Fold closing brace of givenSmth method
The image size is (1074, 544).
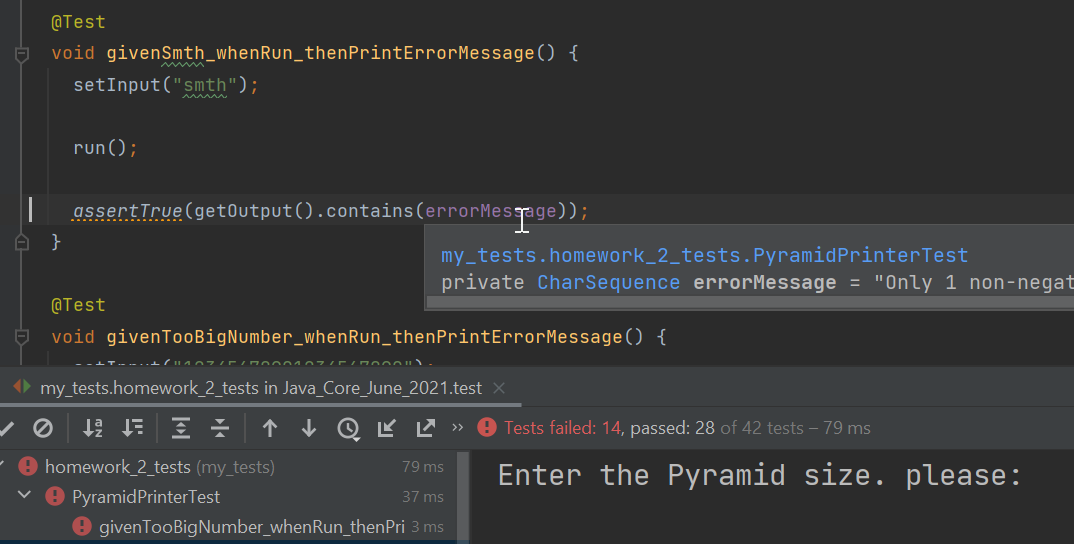point(22,243)
